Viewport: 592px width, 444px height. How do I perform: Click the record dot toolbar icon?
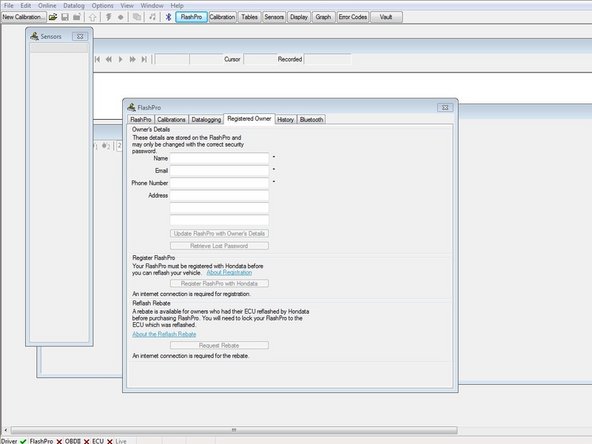pyautogui.click(x=120, y=17)
